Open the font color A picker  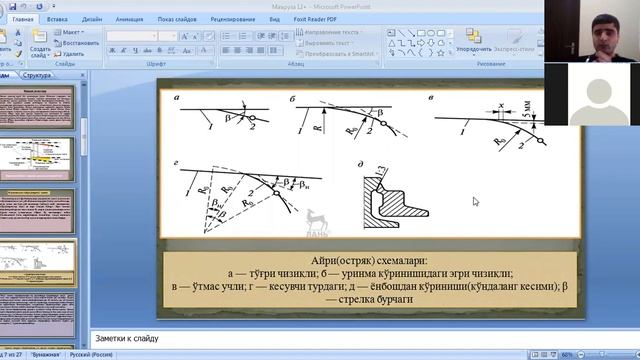coord(204,51)
